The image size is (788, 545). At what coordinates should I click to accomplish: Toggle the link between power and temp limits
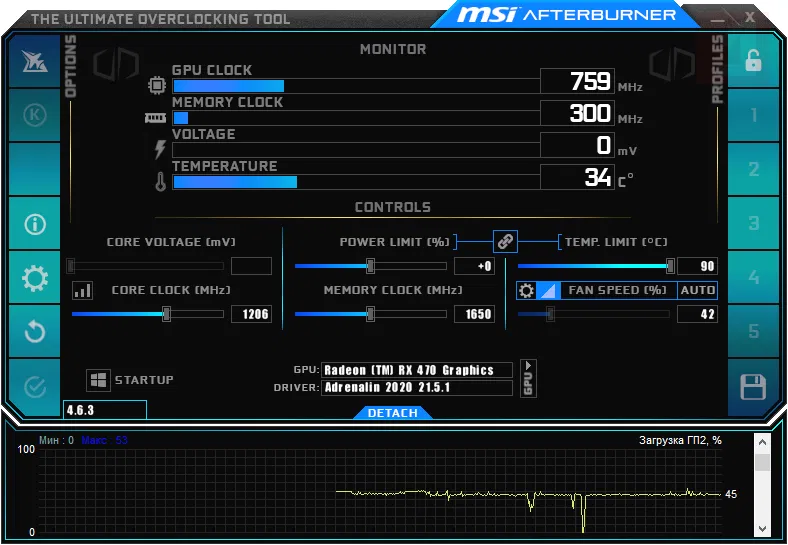505,241
